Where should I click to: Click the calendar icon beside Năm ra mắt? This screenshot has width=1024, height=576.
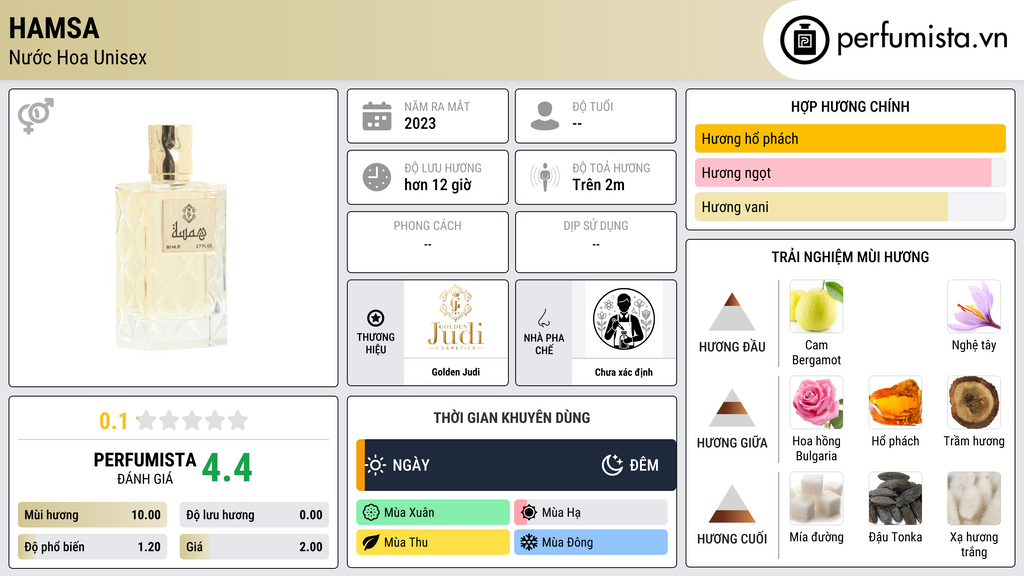[377, 116]
